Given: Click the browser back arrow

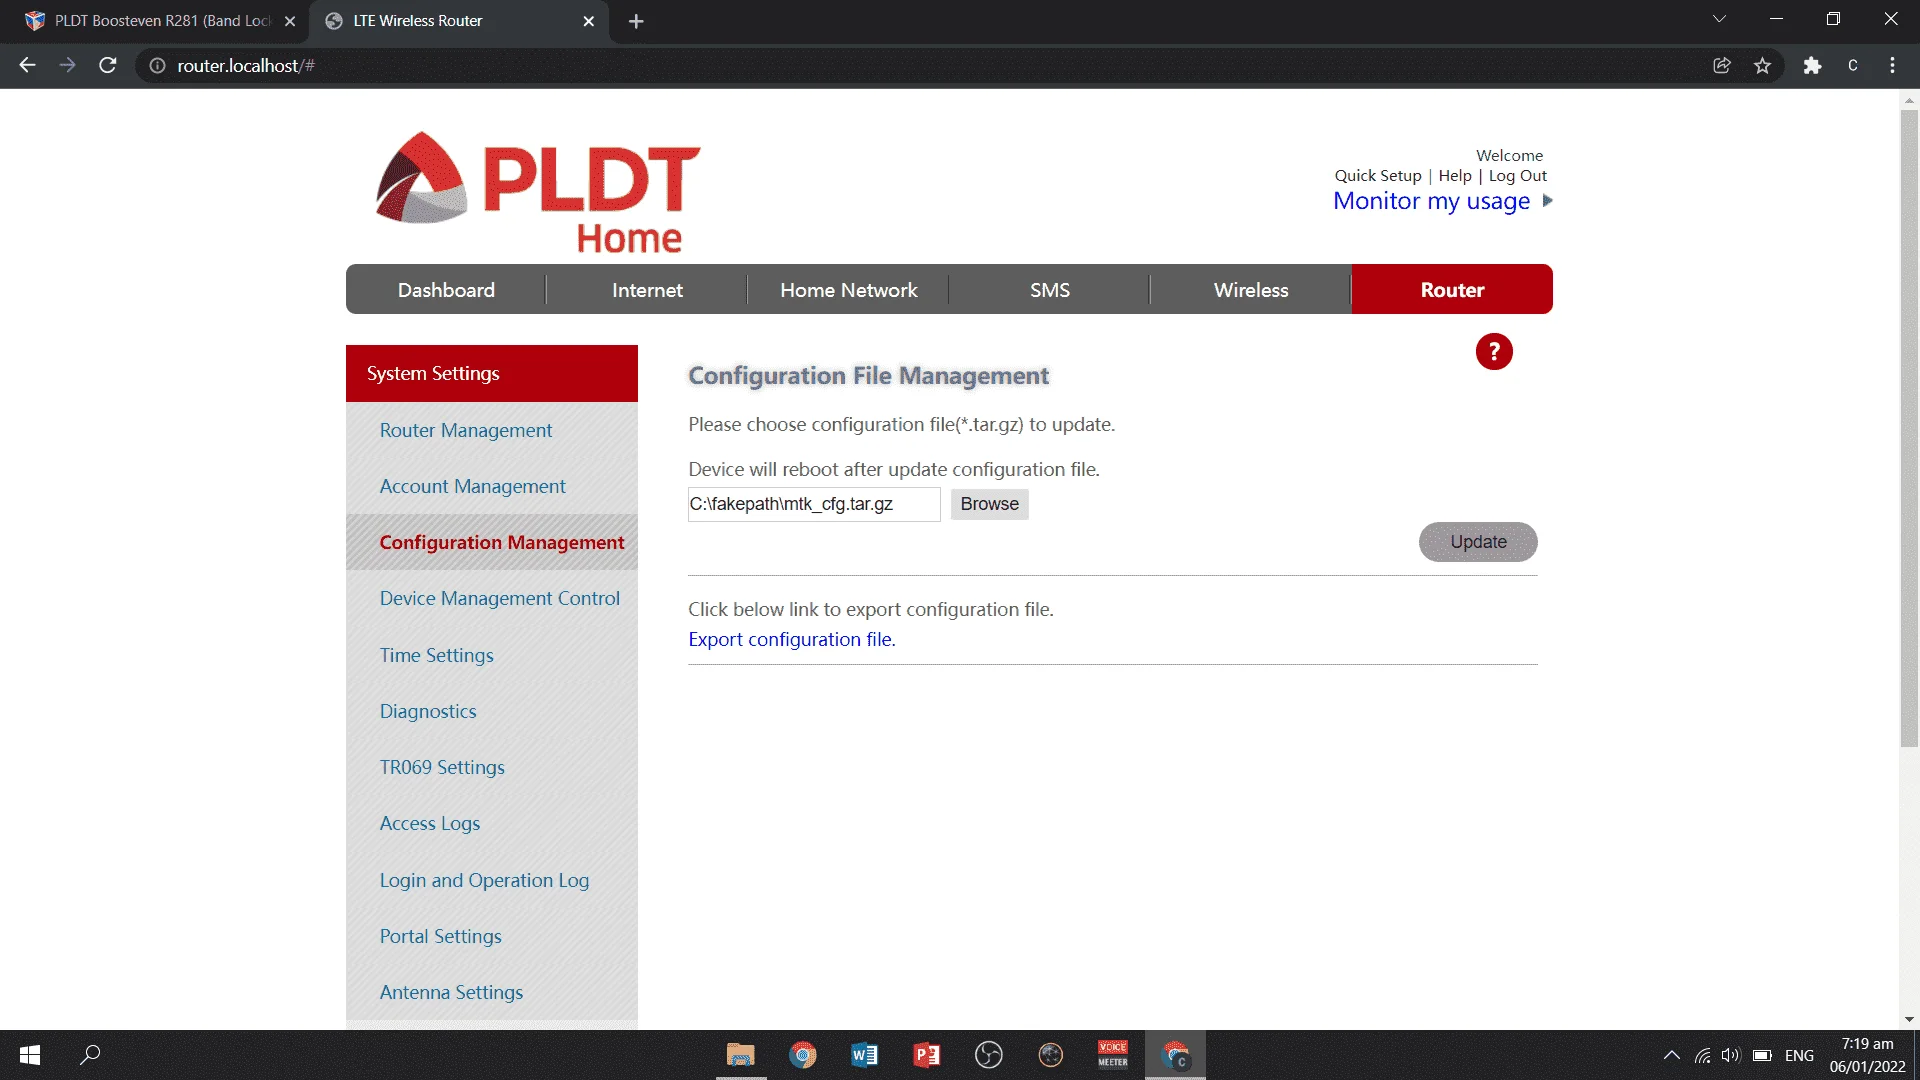Looking at the screenshot, I should coord(27,66).
